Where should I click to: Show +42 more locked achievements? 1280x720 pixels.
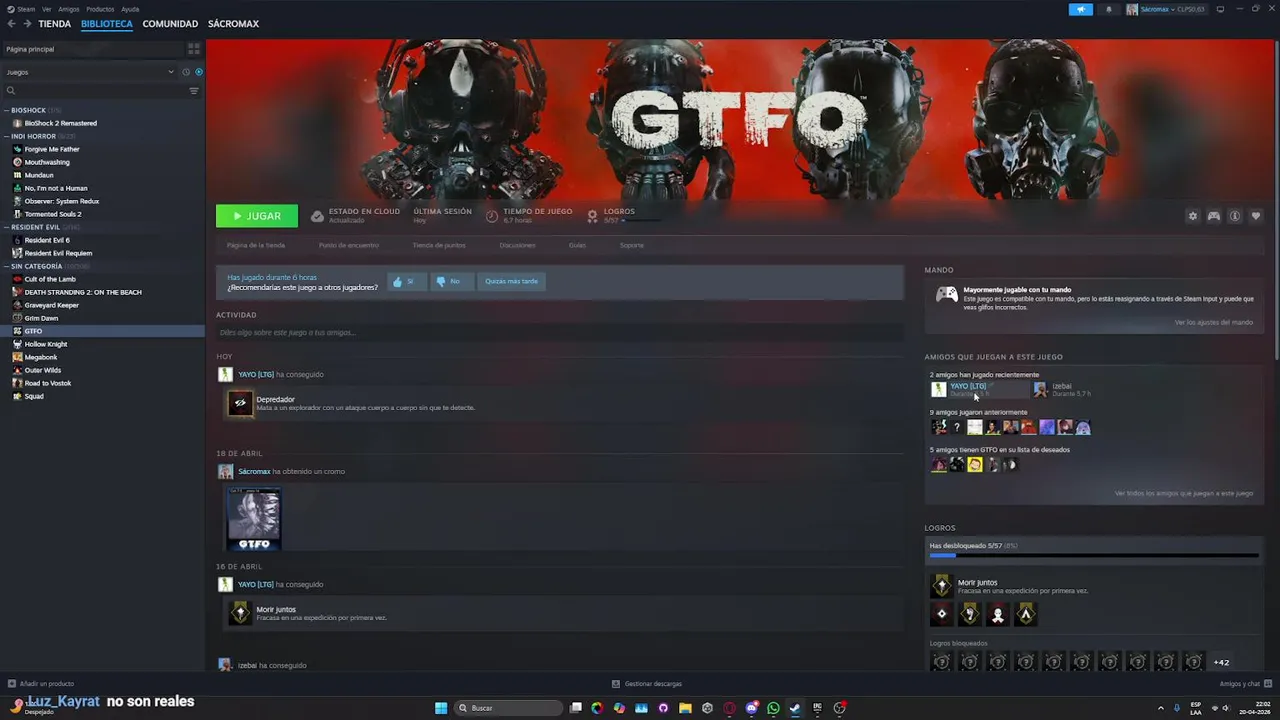point(1221,662)
